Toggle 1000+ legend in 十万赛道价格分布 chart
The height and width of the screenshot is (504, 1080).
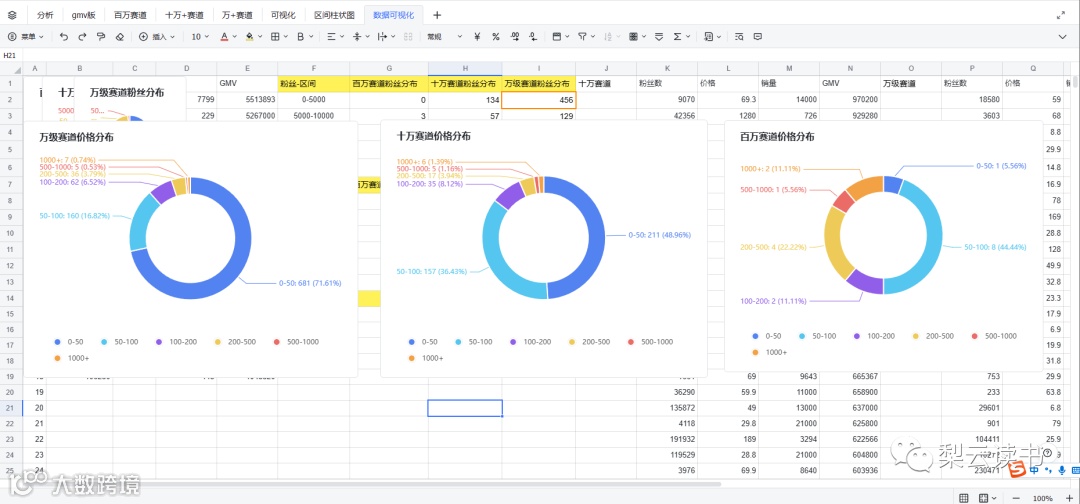point(426,358)
